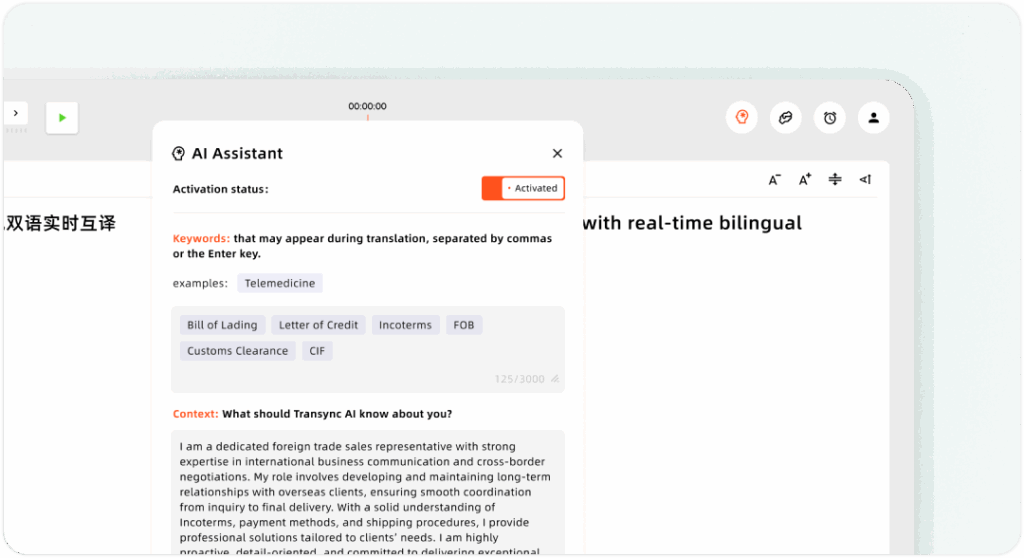The width and height of the screenshot is (1024, 558).
Task: Click inside the Context text area
Action: click(367, 490)
